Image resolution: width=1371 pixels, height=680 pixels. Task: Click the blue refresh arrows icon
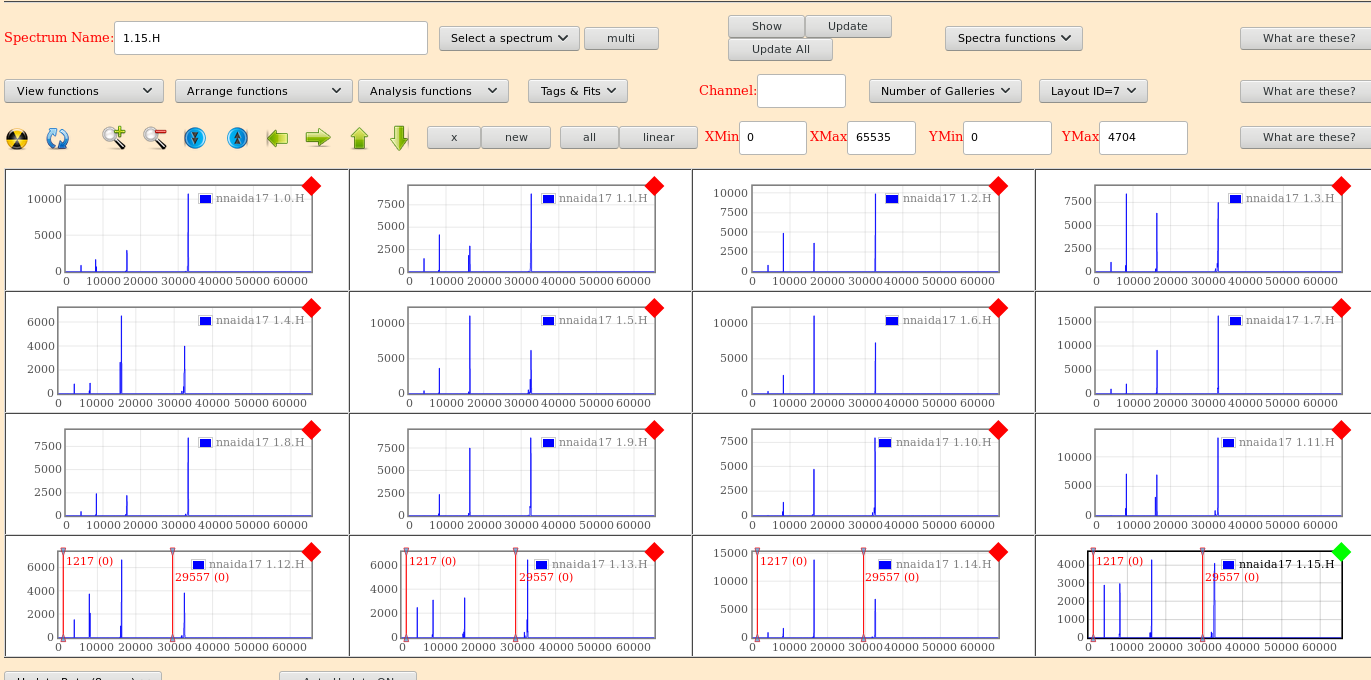(x=58, y=138)
